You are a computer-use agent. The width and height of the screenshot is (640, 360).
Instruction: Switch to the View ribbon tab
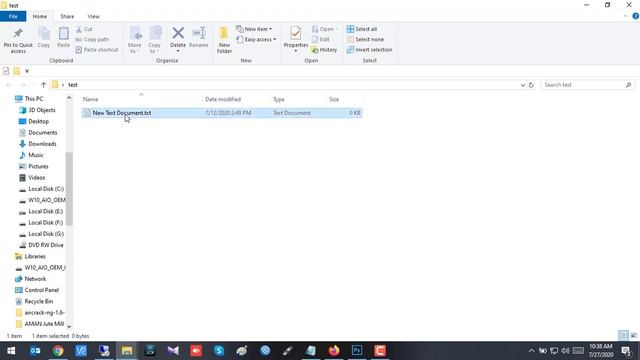tap(93, 16)
